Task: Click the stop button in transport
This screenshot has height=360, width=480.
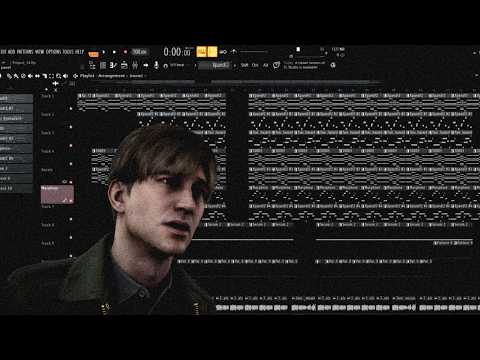Action: [x=114, y=52]
